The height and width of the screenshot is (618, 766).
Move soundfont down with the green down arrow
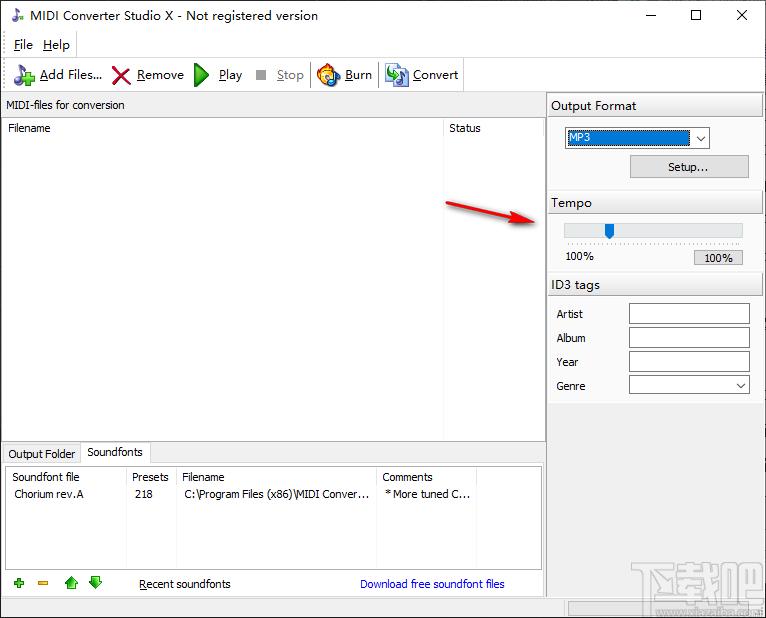pos(95,582)
